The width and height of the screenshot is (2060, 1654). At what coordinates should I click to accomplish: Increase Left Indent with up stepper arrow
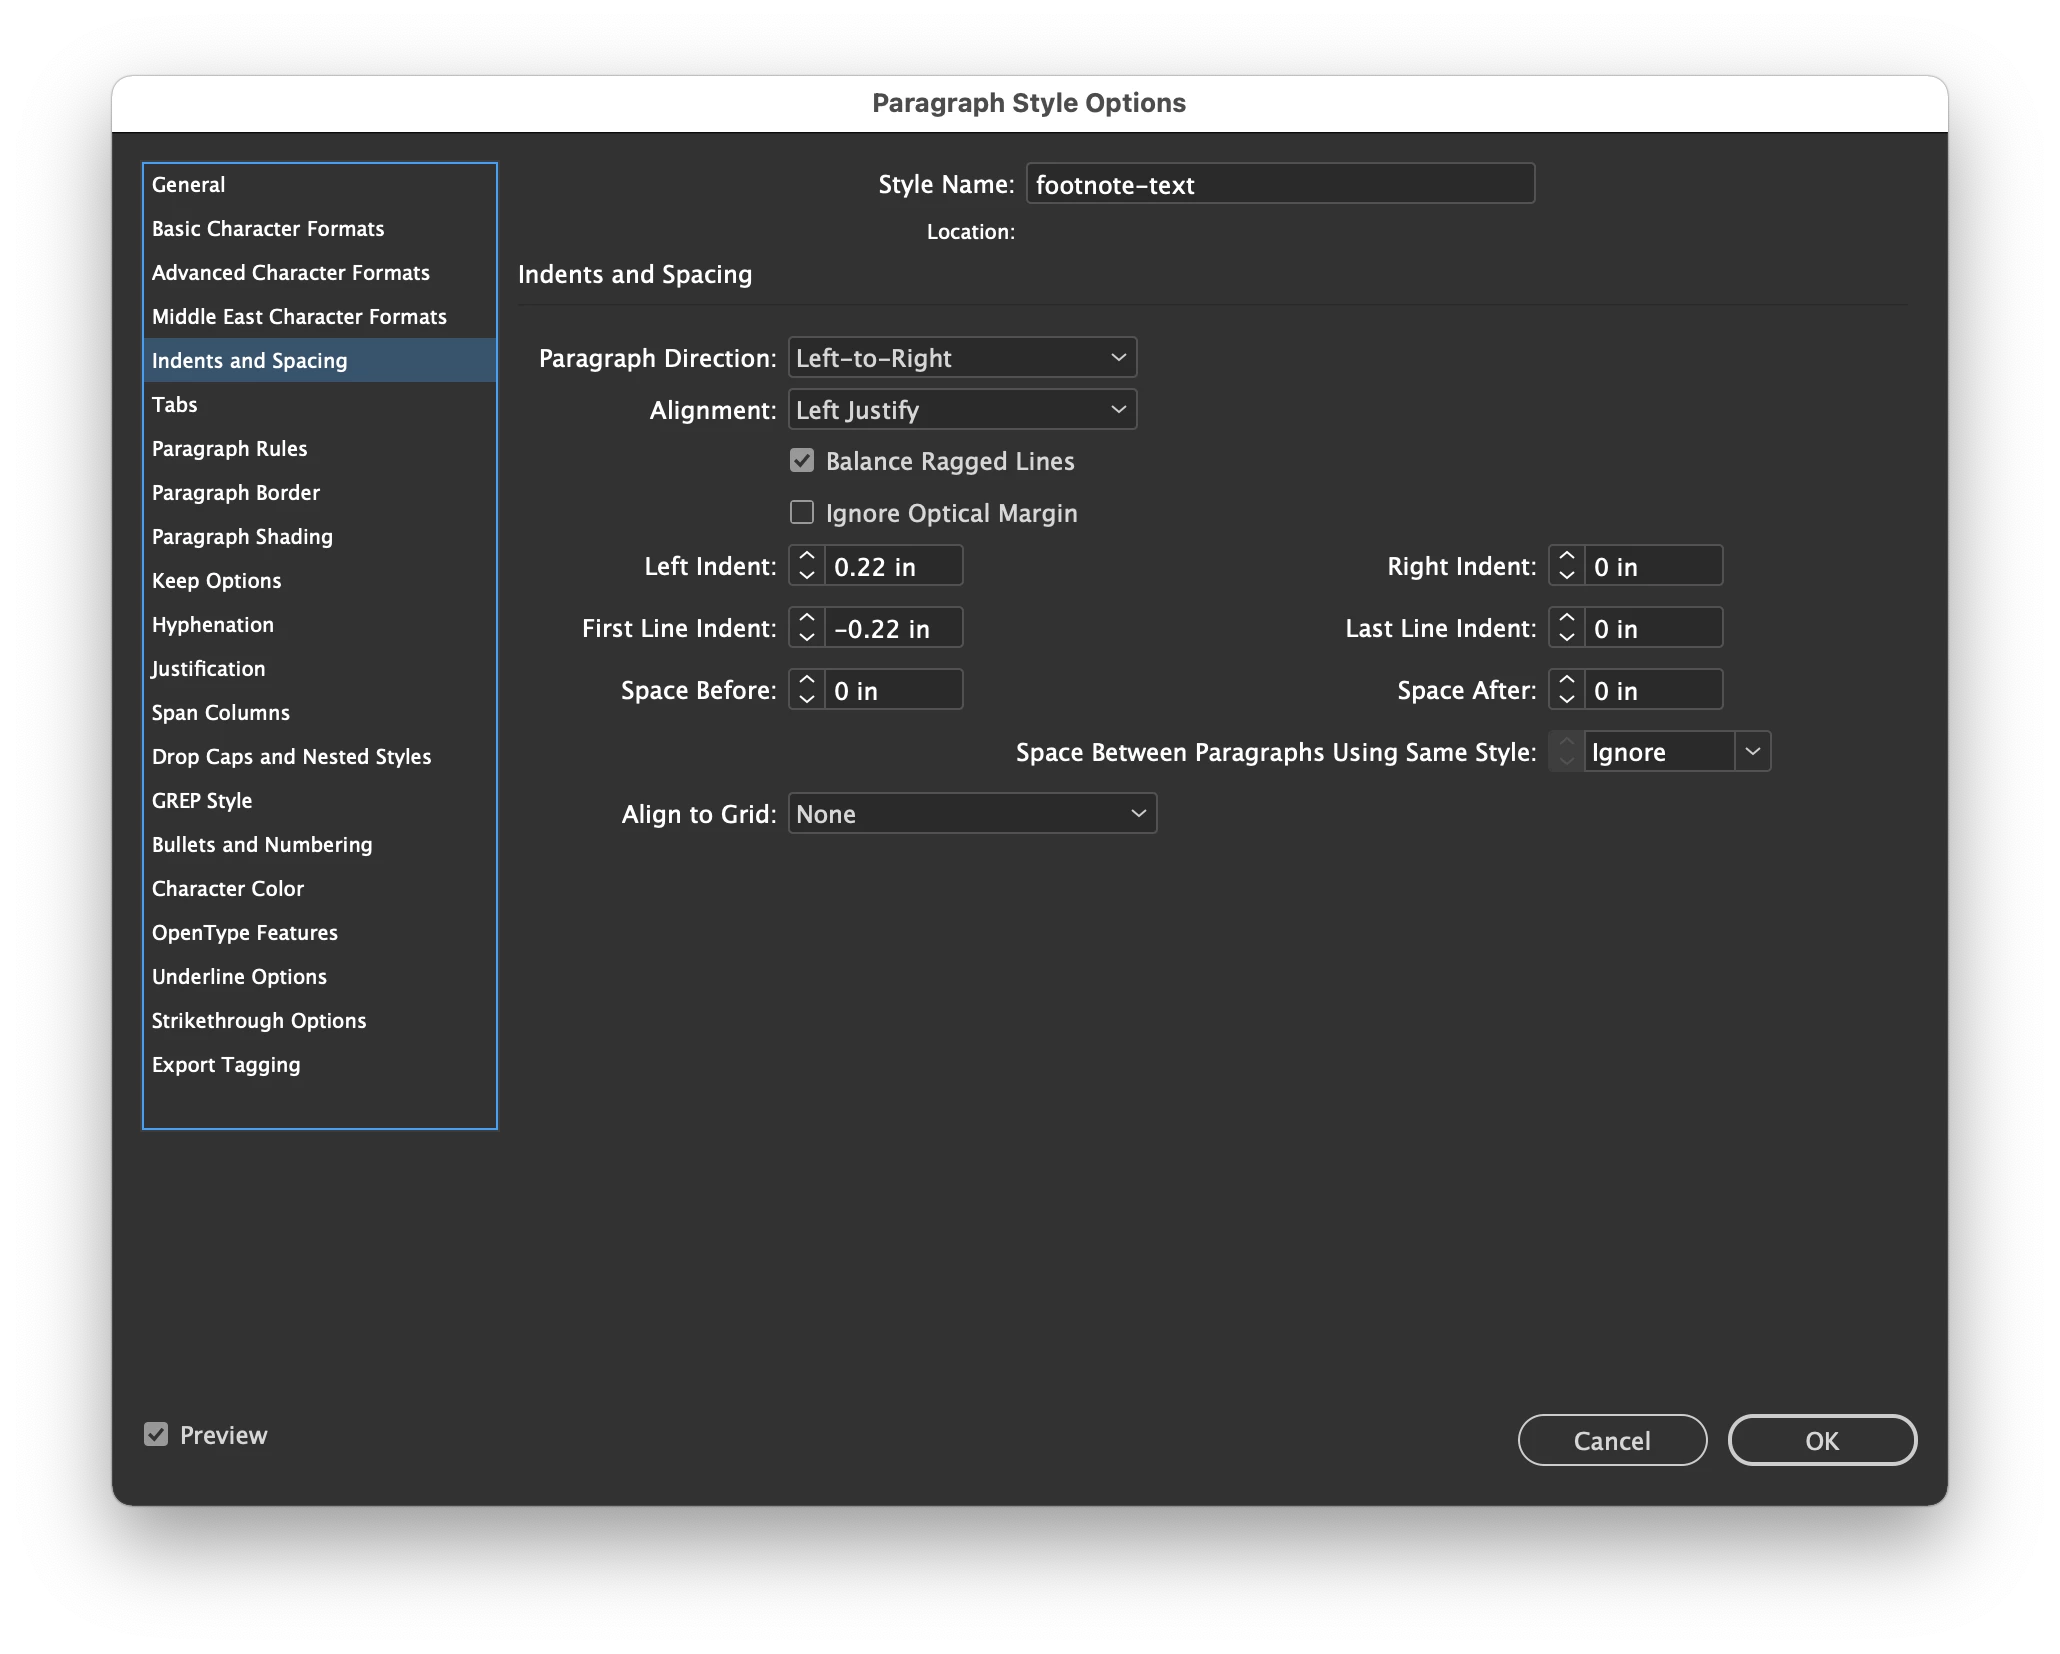point(807,556)
